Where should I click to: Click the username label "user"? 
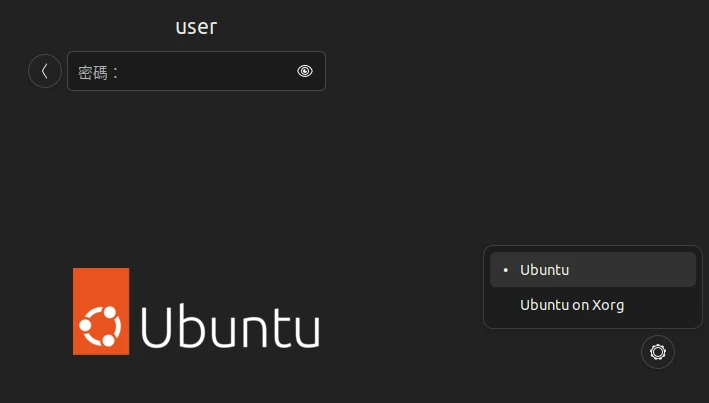click(x=196, y=27)
